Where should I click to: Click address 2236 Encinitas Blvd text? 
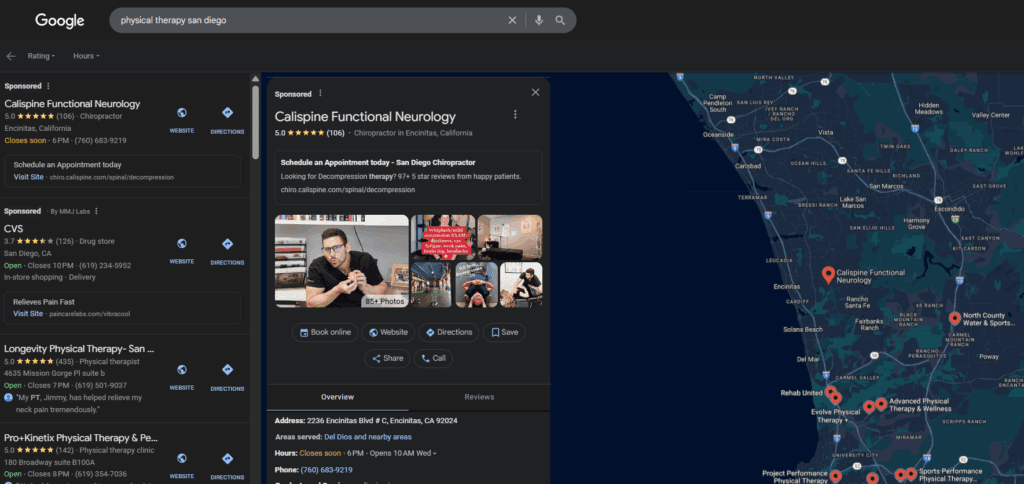(x=382, y=421)
